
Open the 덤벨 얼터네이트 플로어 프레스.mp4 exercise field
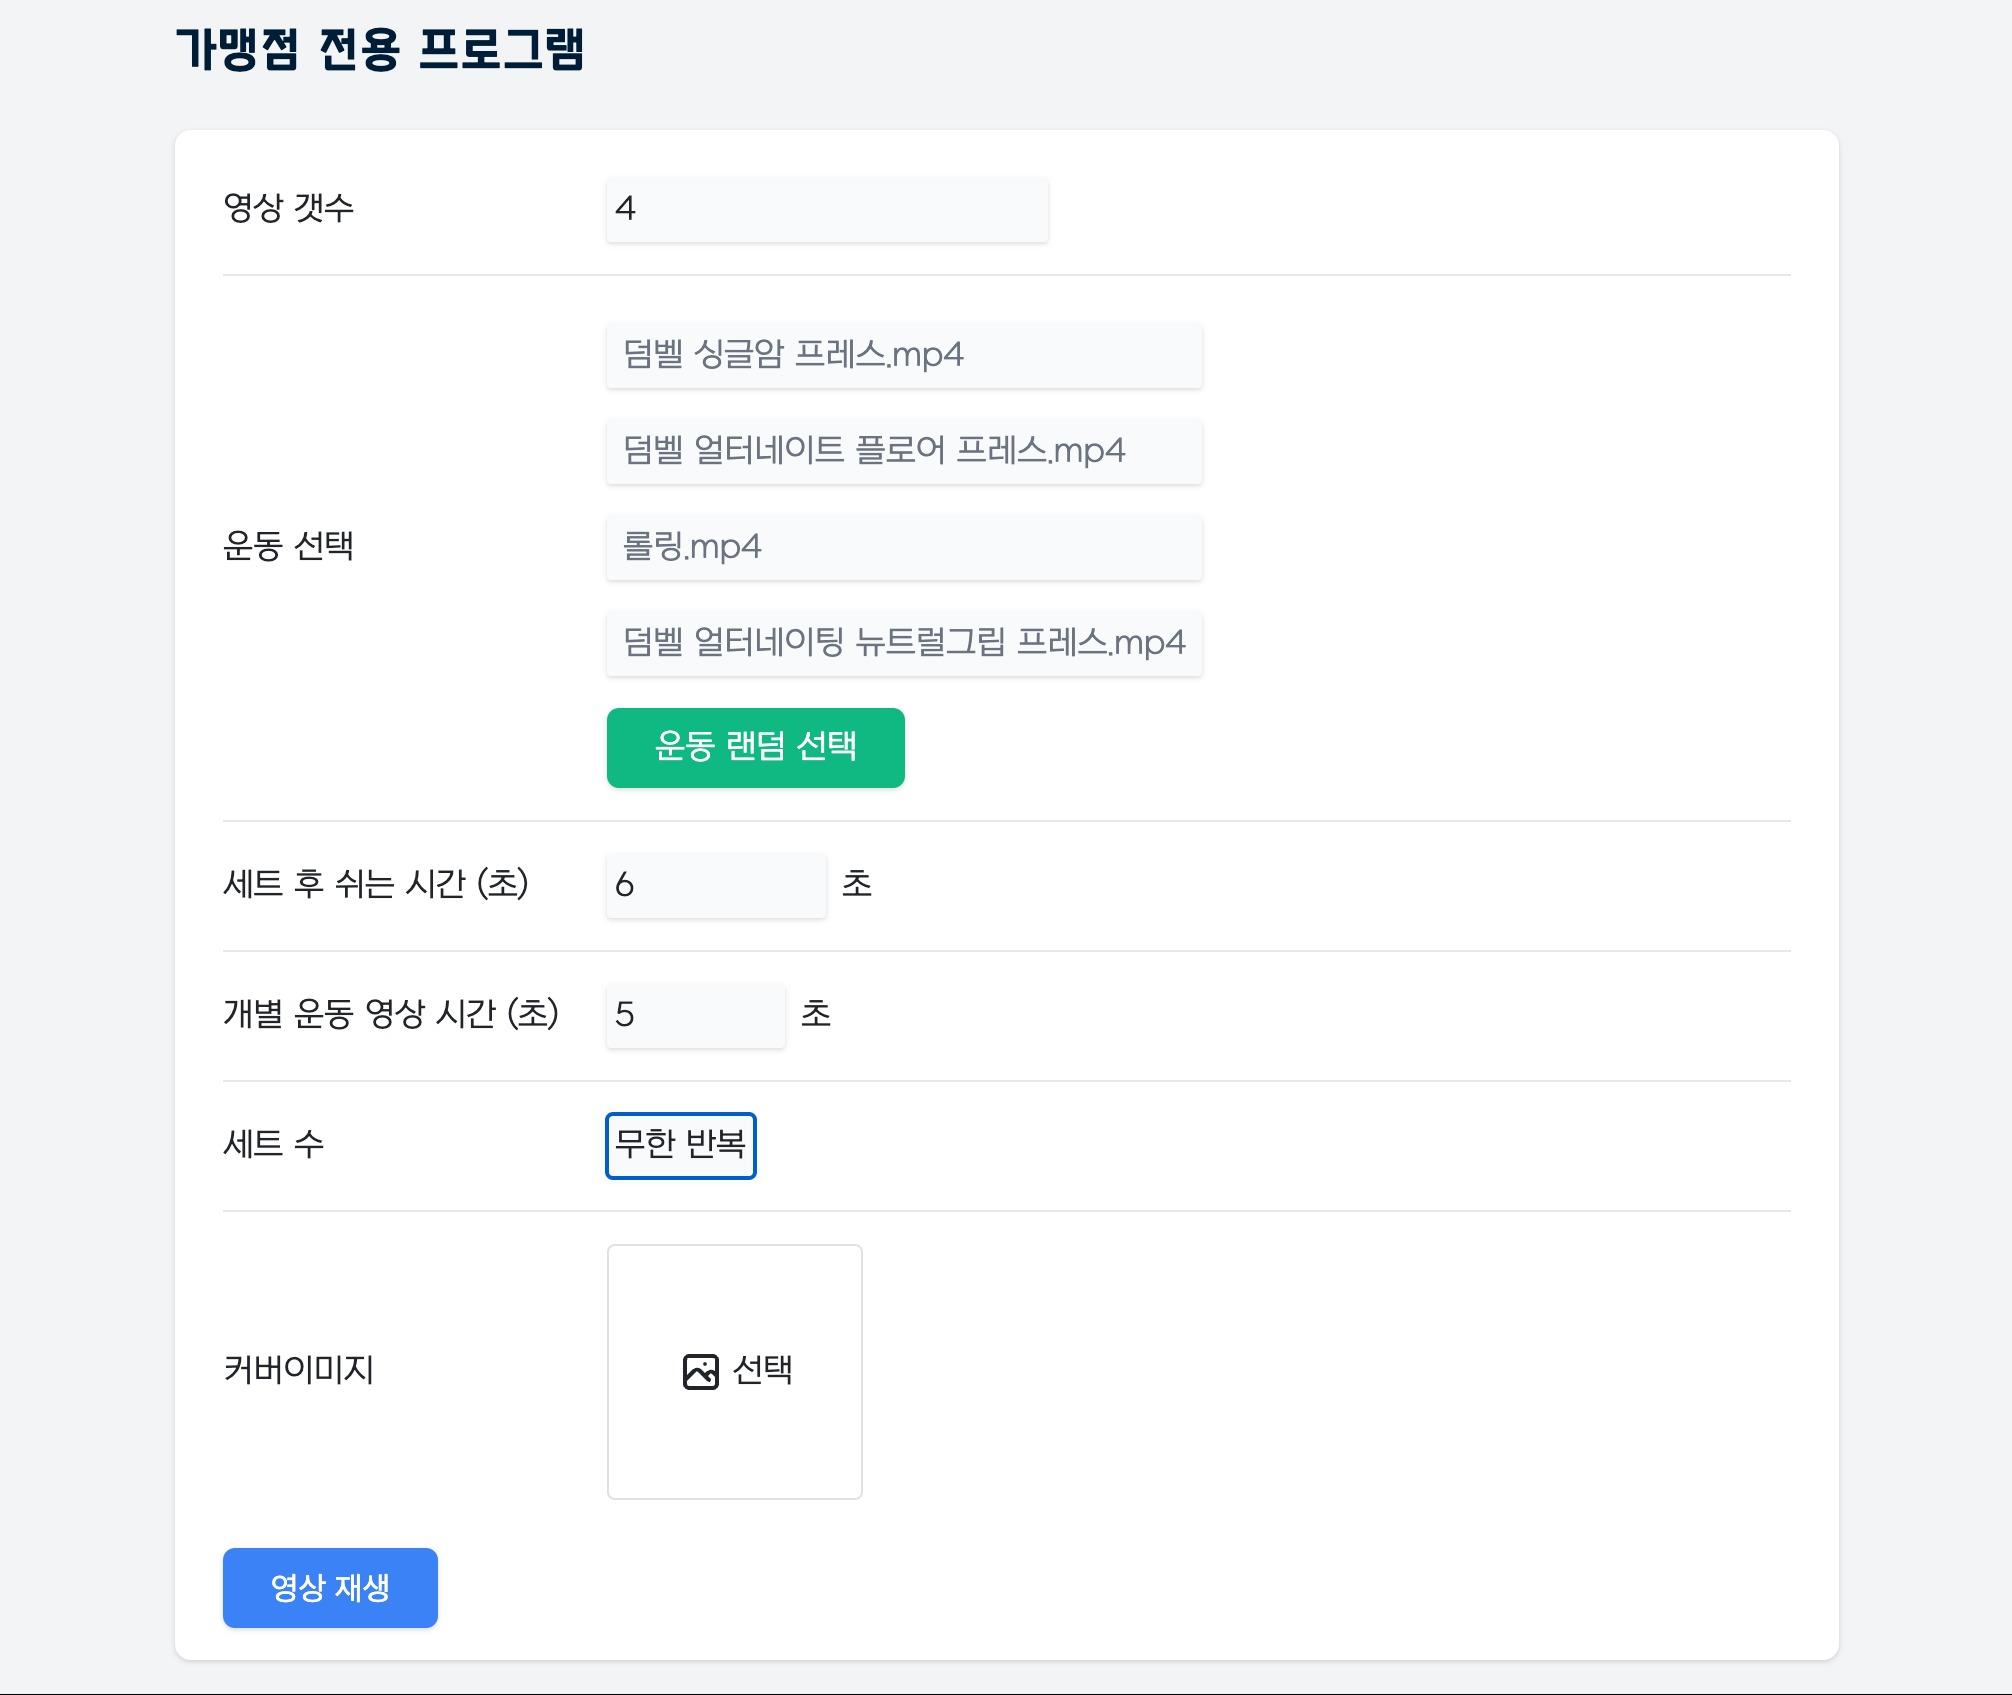pos(904,451)
